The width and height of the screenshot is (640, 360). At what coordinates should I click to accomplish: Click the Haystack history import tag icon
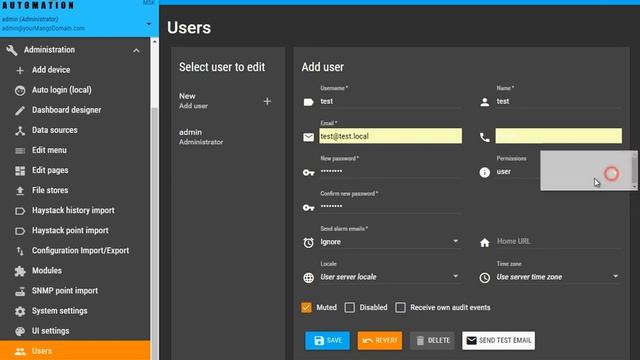tap(20, 211)
